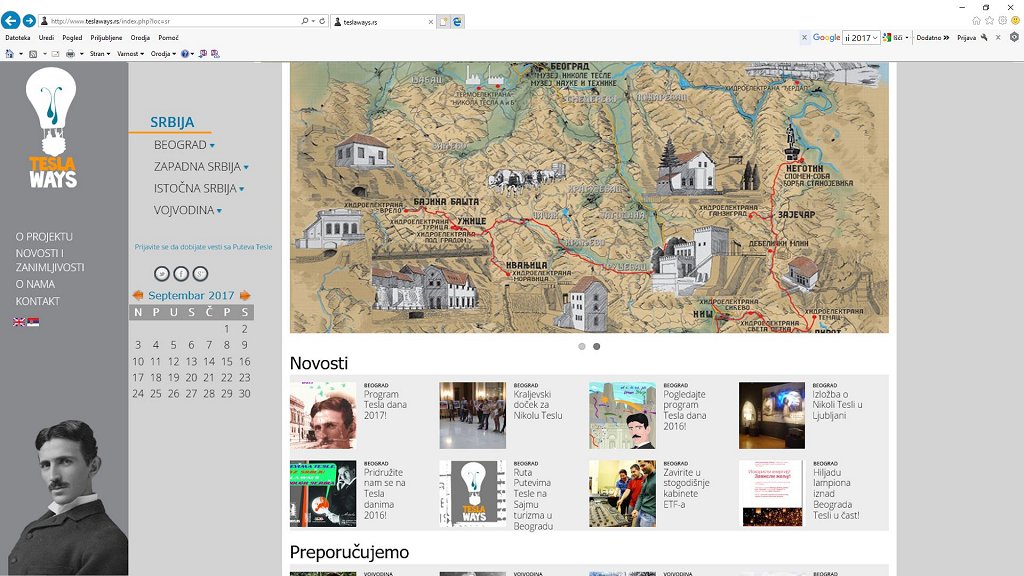Open the Google Plus social icon
Viewport: 1024px width, 576px height.
pos(200,274)
